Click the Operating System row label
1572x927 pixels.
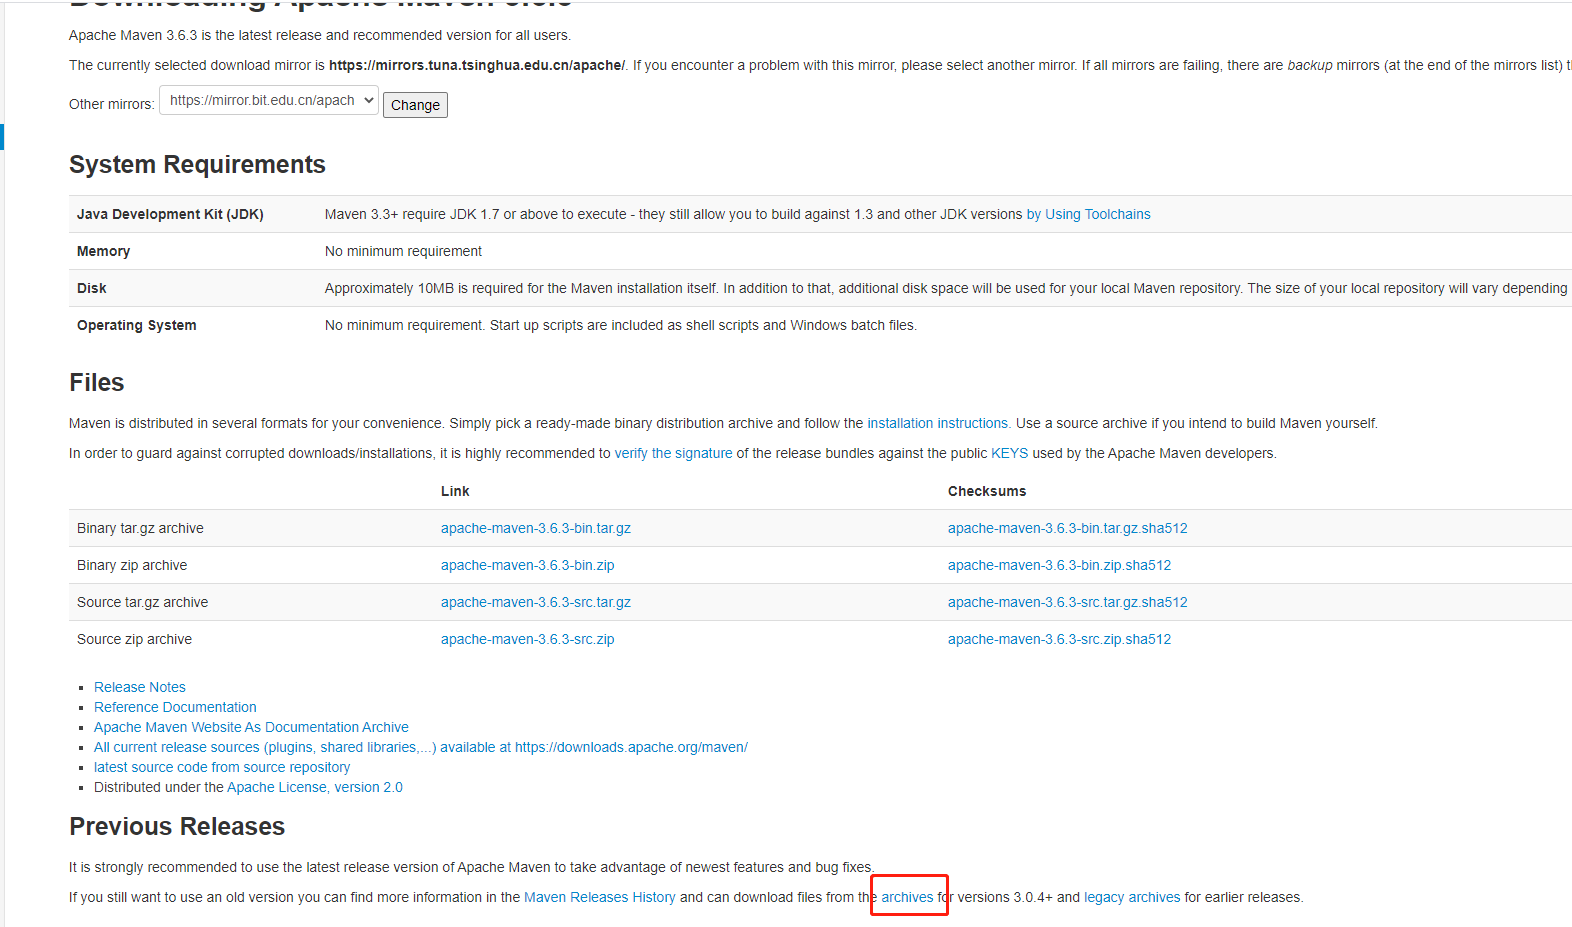coord(137,325)
